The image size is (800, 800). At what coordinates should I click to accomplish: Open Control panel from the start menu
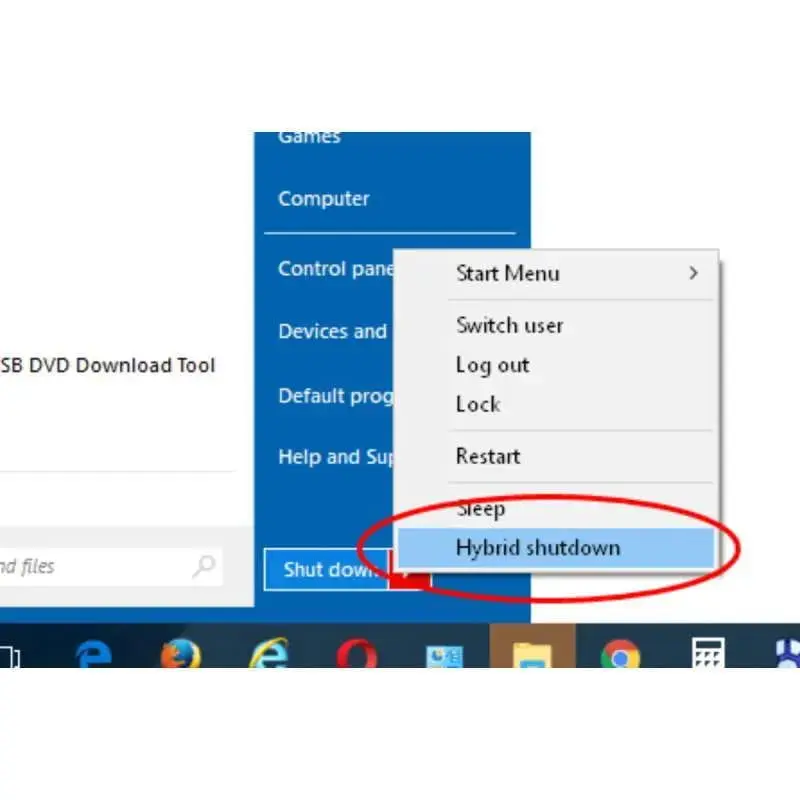tap(336, 268)
